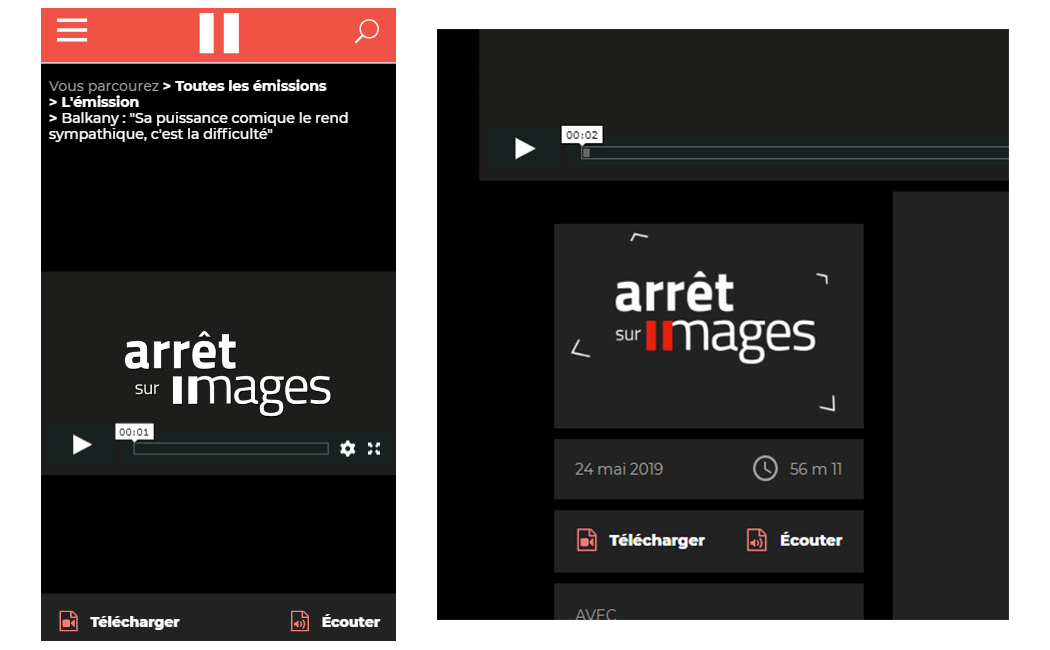
Task: Go to the "Toutes les émissions" breadcrumb
Action: [250, 86]
